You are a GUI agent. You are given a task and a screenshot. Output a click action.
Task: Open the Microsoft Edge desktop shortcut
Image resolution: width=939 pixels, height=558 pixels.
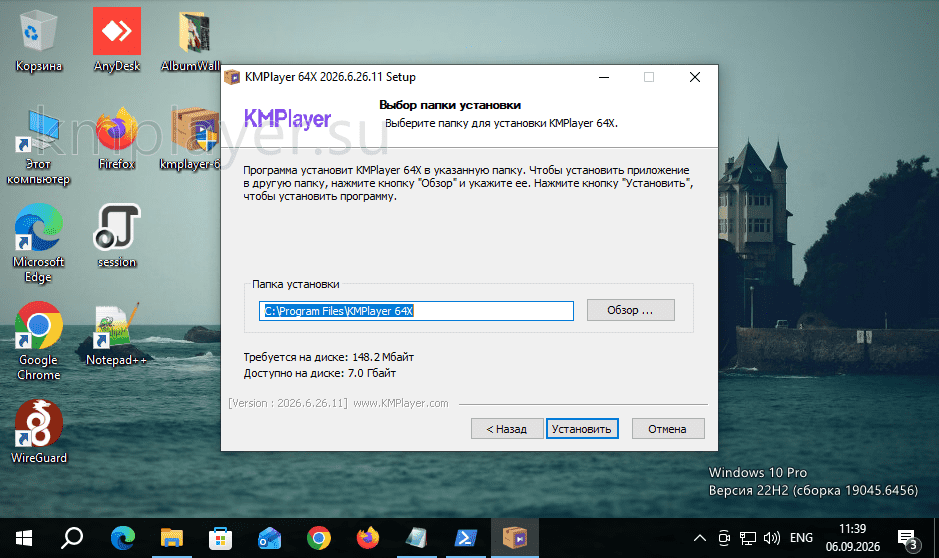38,244
